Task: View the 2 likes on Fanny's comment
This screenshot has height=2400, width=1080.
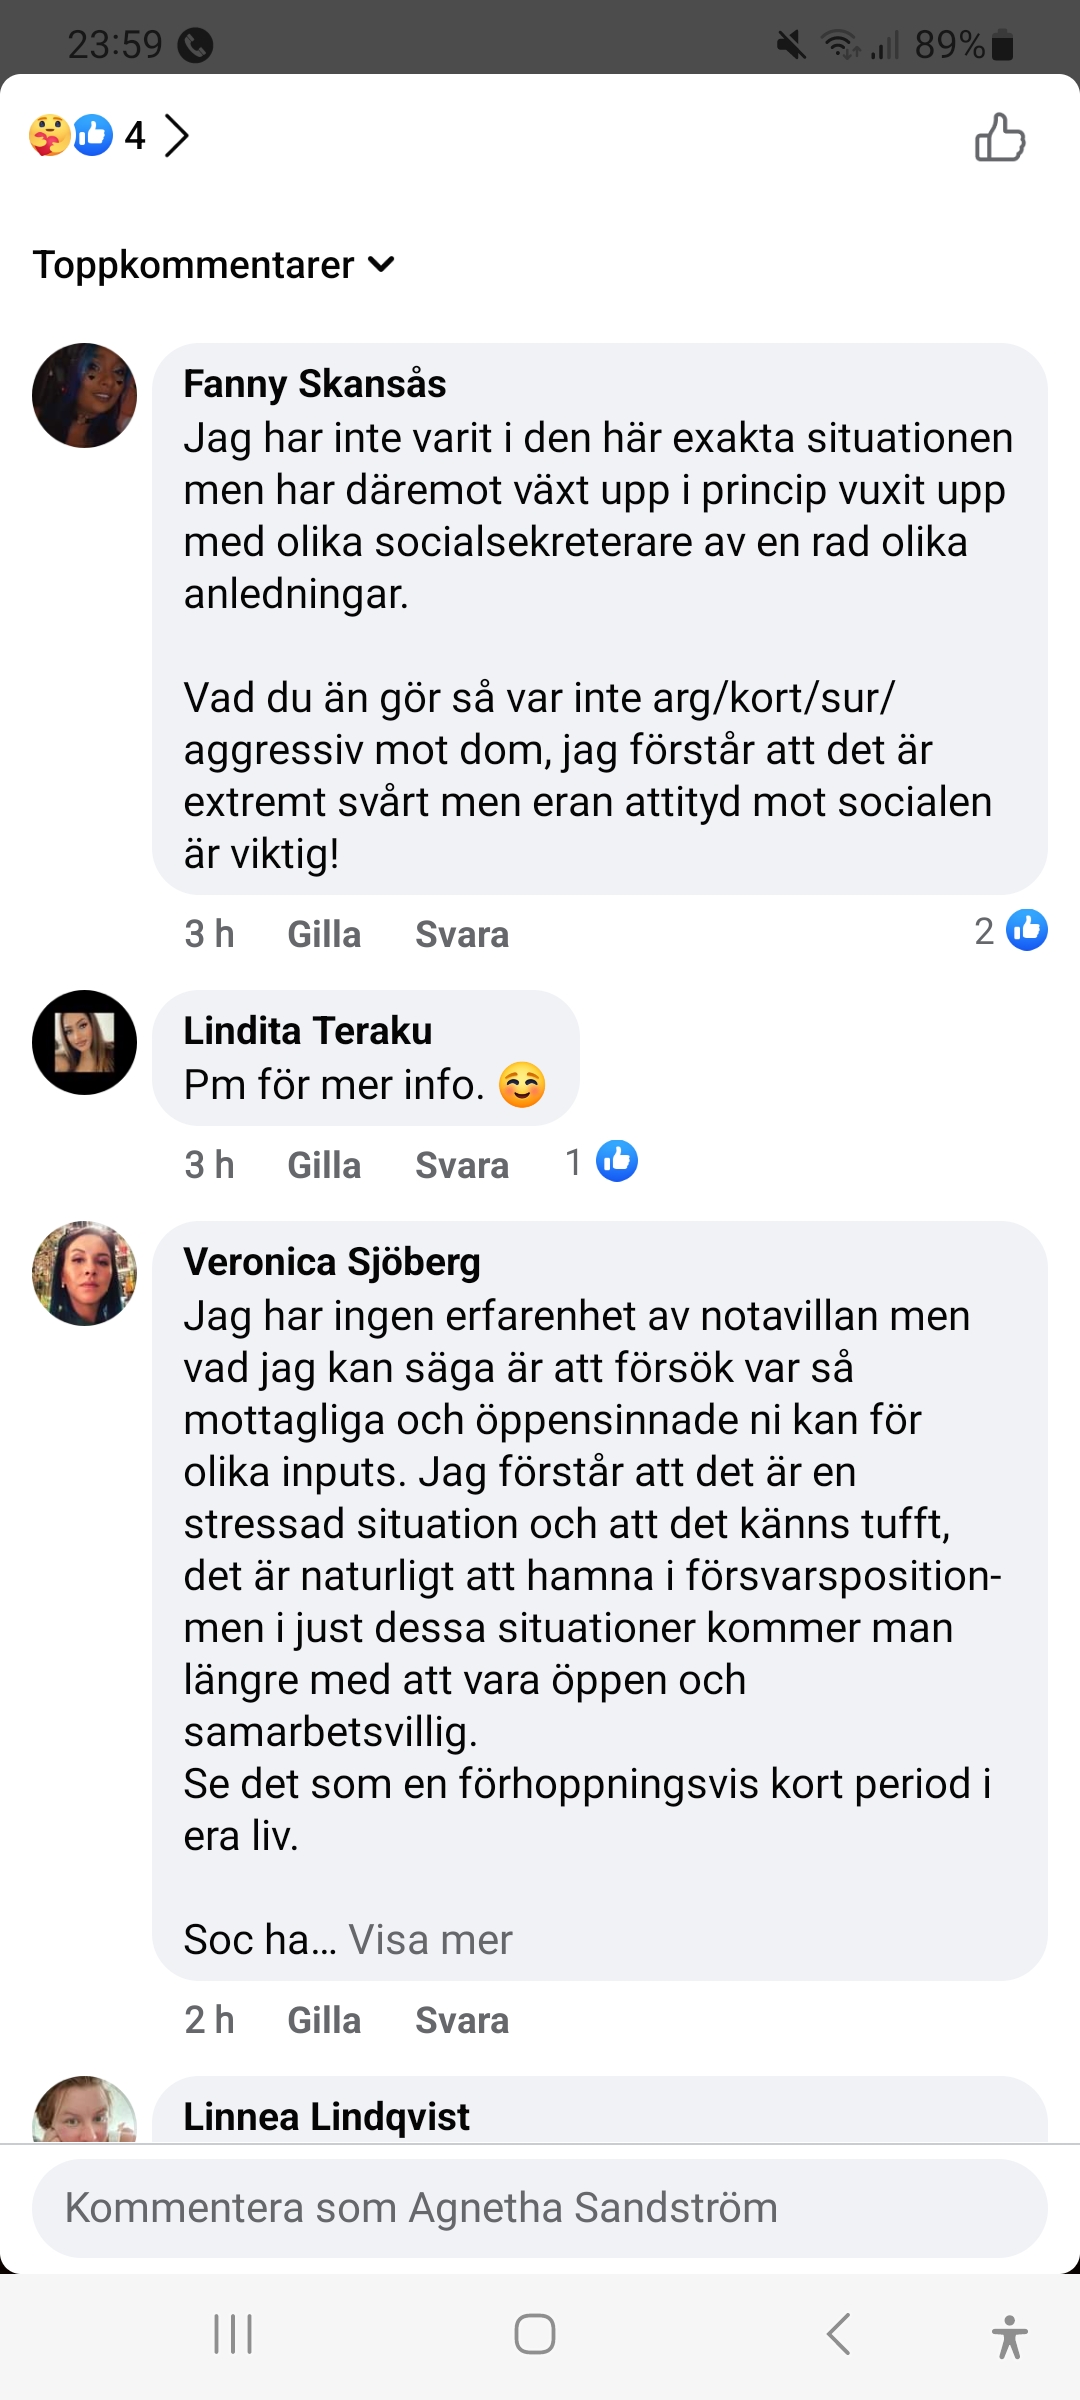Action: coord(1011,931)
